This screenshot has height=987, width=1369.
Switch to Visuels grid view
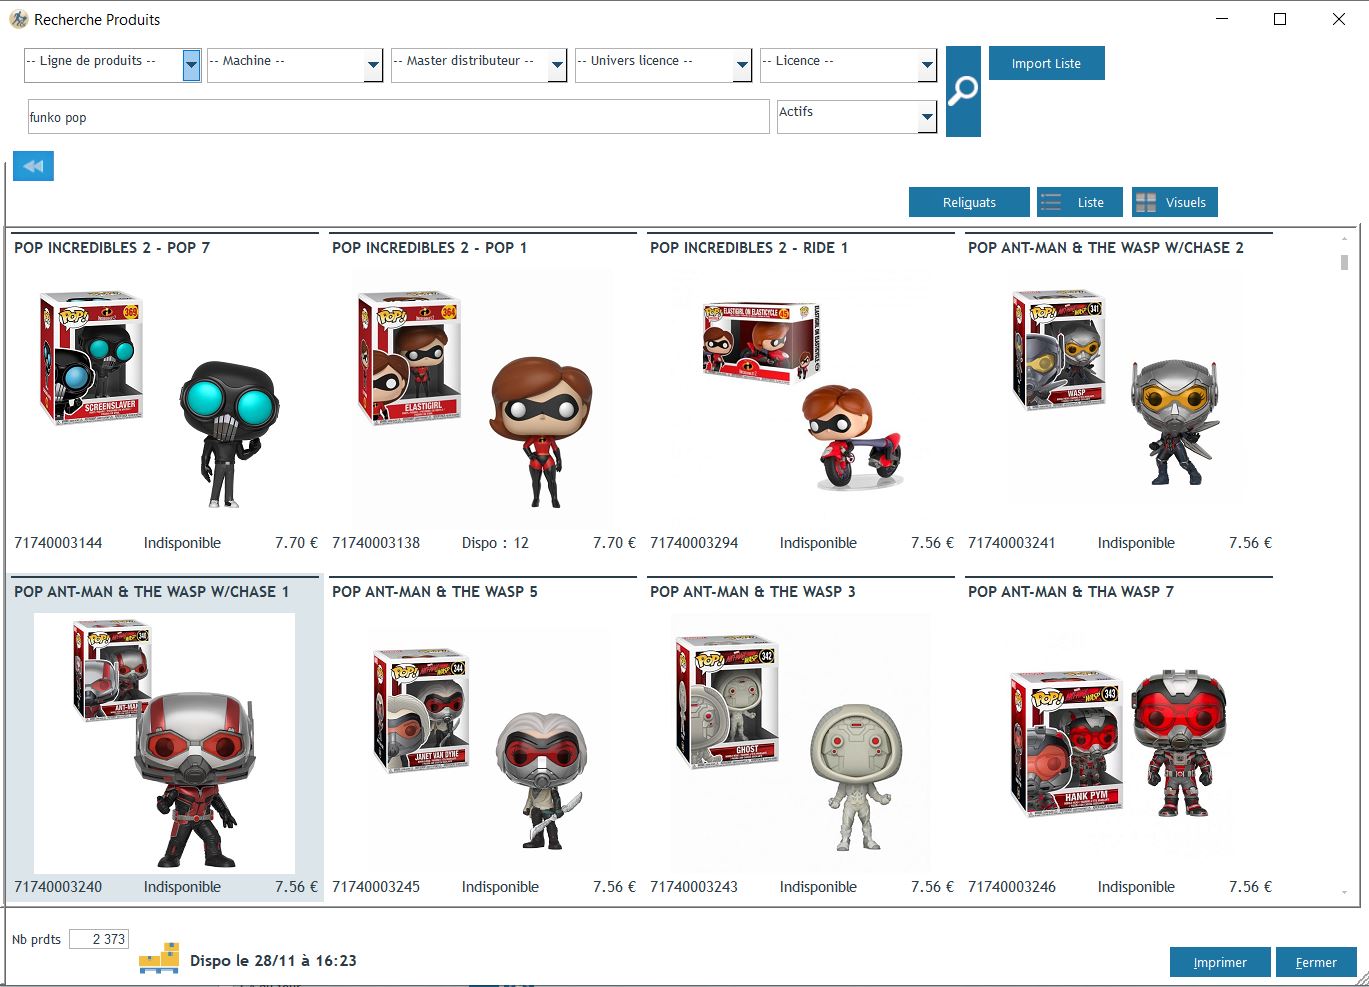pos(1174,202)
